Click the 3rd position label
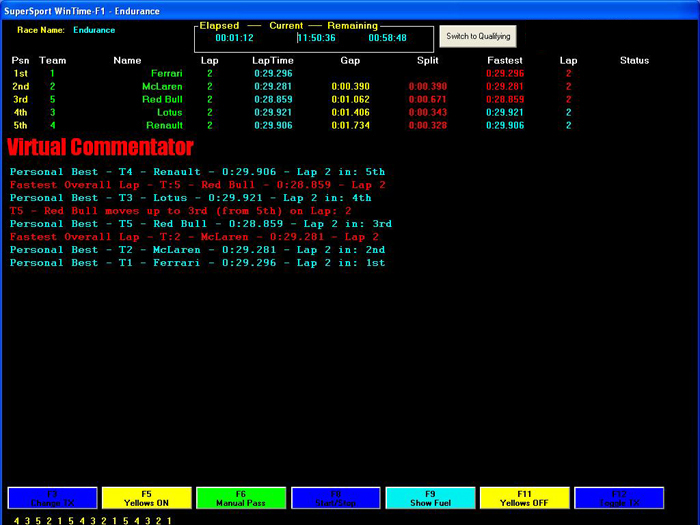Screen dimensions: 700x525 pyautogui.click(x=21, y=99)
